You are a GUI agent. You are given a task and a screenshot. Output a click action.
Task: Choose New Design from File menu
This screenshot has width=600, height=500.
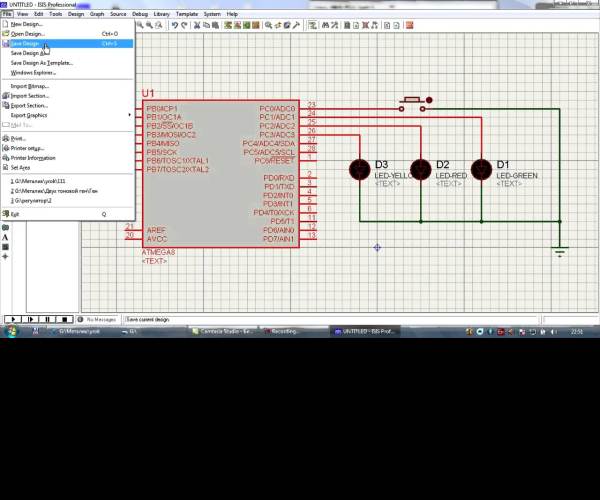67,24
